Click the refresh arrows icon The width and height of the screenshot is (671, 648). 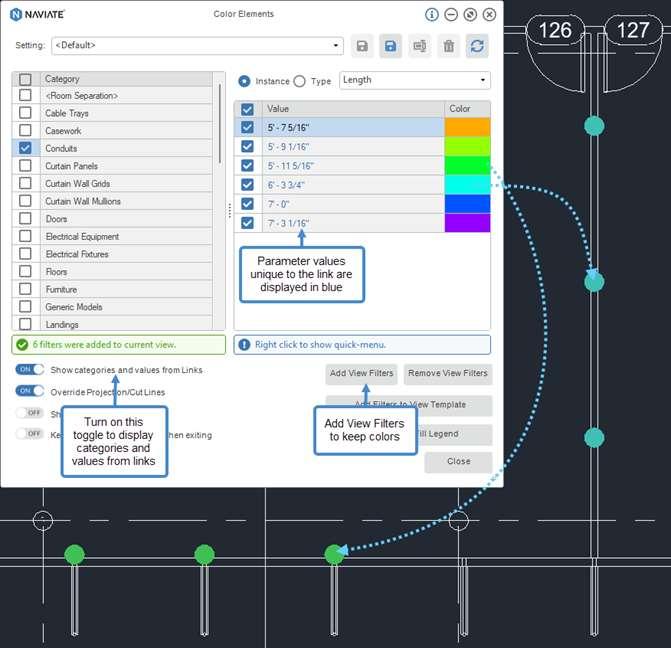pyautogui.click(x=477, y=46)
